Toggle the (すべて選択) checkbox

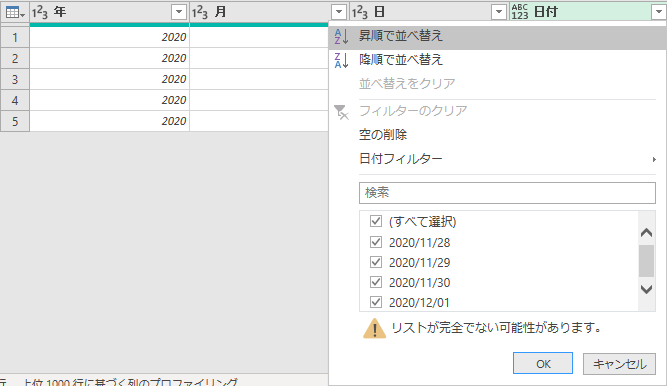click(376, 221)
